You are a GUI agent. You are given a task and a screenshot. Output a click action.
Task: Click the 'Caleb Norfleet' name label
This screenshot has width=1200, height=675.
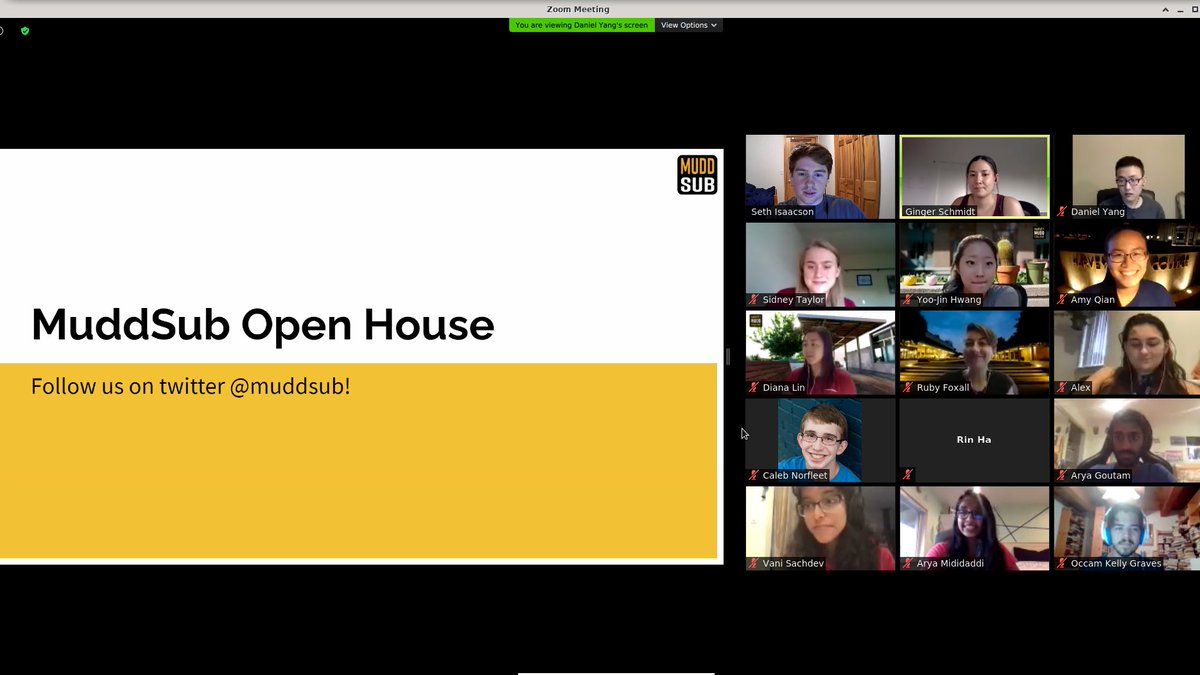(795, 476)
